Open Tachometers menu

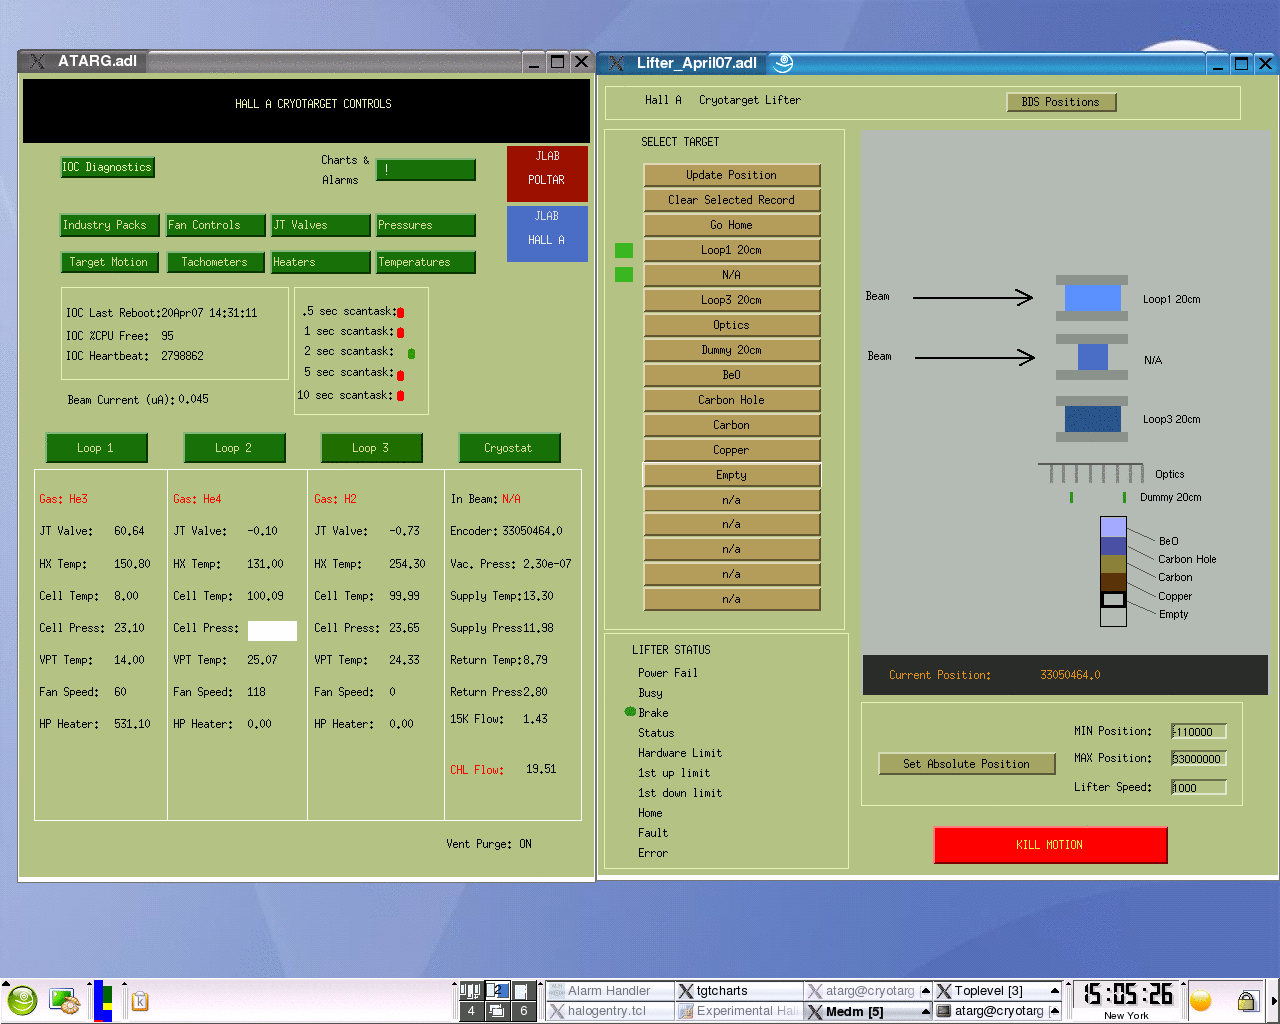coord(216,262)
